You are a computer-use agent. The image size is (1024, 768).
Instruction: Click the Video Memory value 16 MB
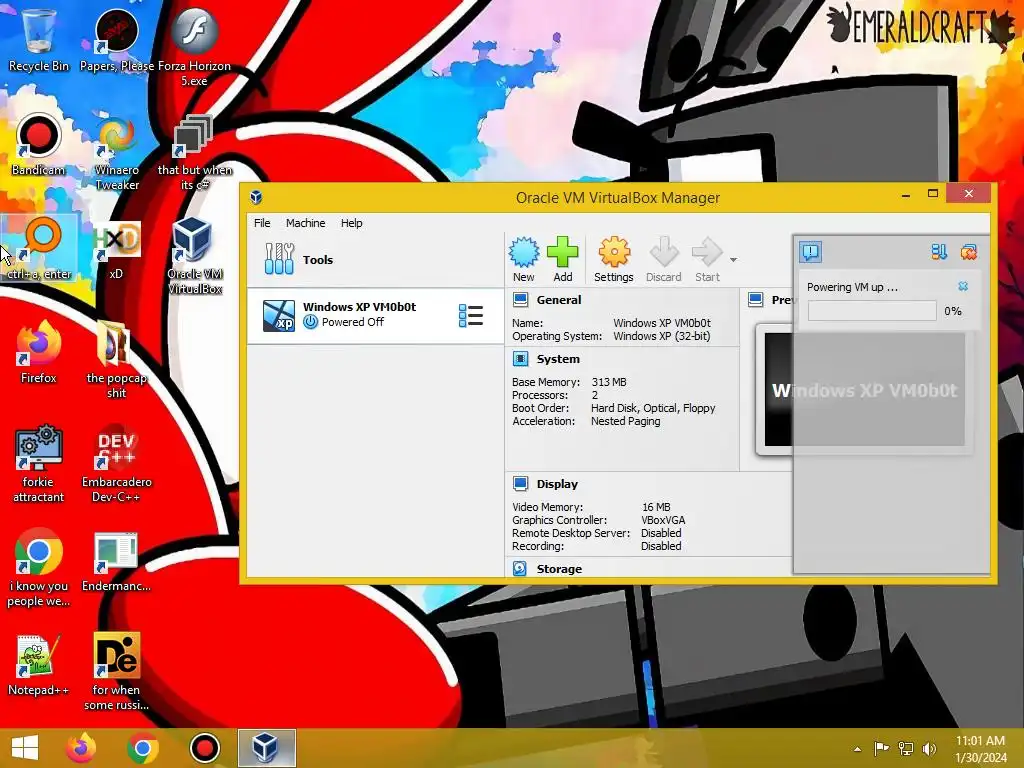(656, 507)
